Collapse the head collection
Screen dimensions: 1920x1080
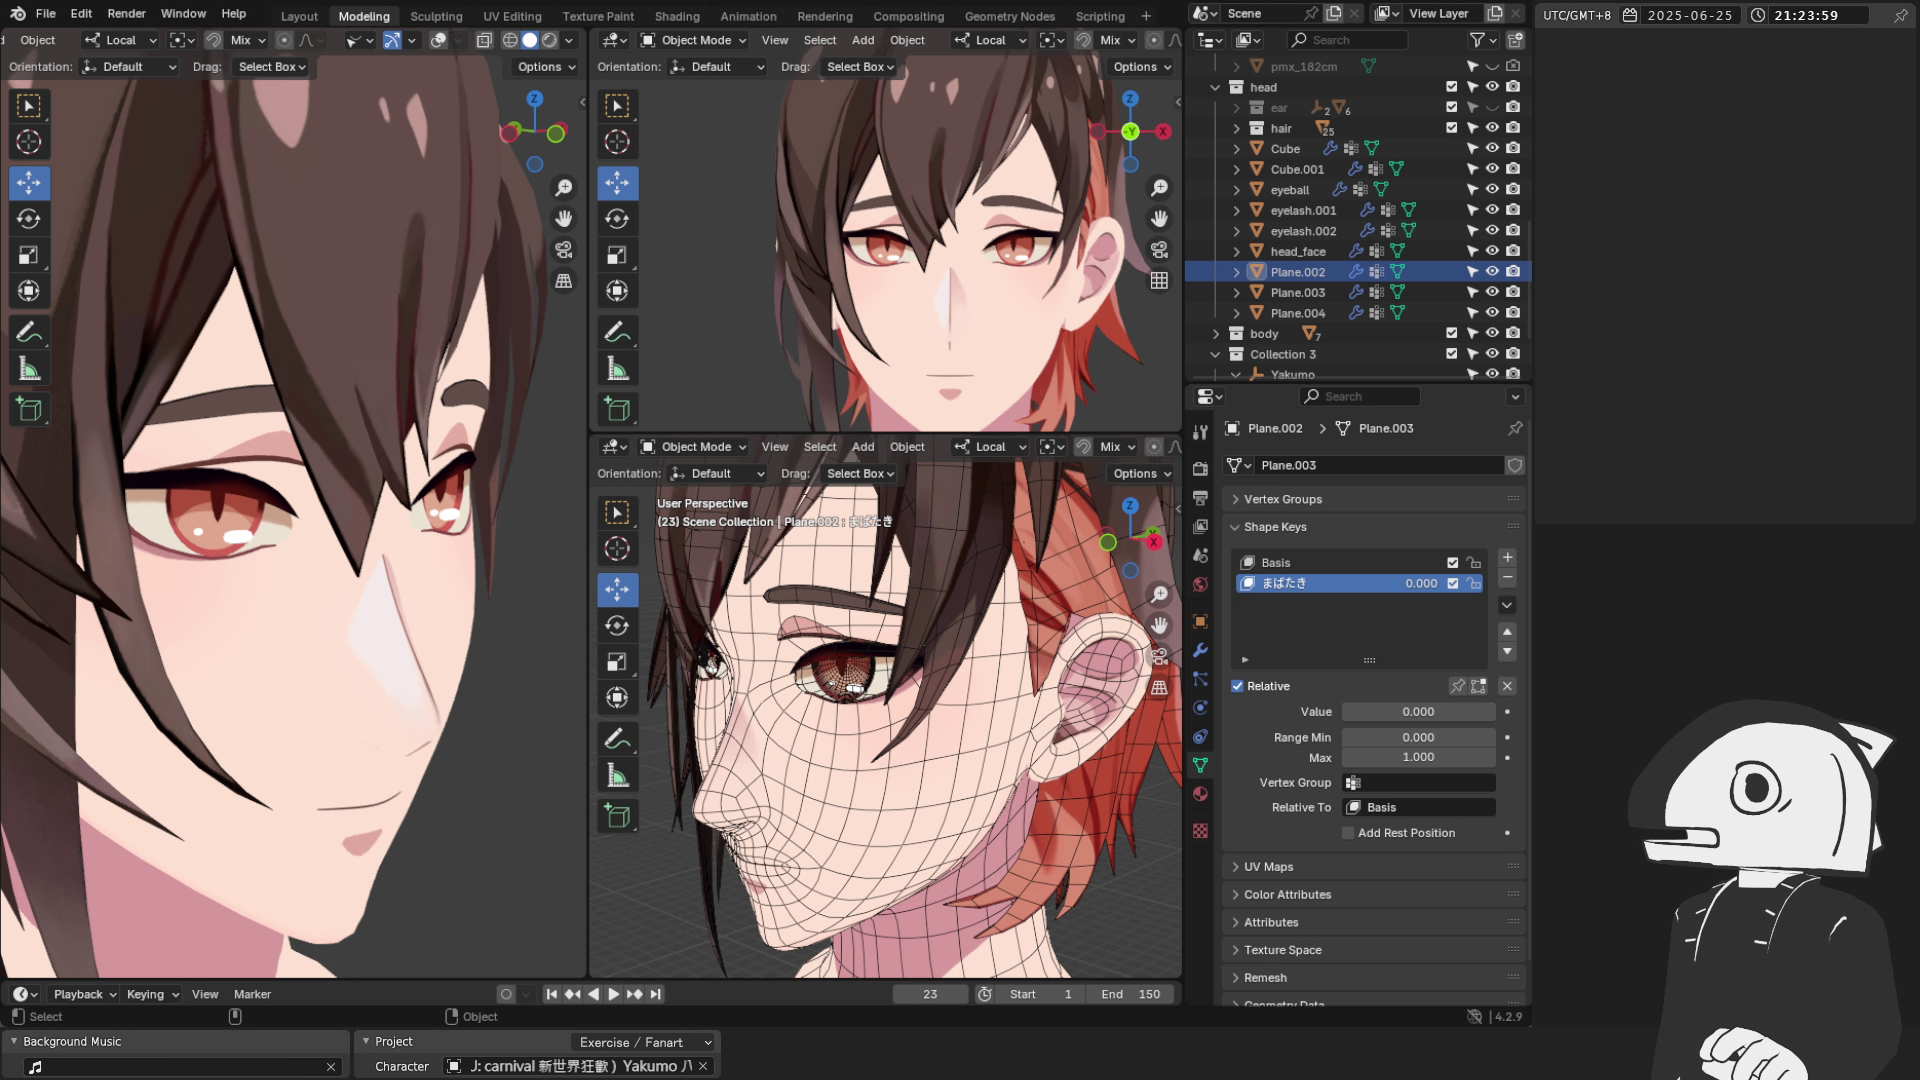(x=1216, y=87)
